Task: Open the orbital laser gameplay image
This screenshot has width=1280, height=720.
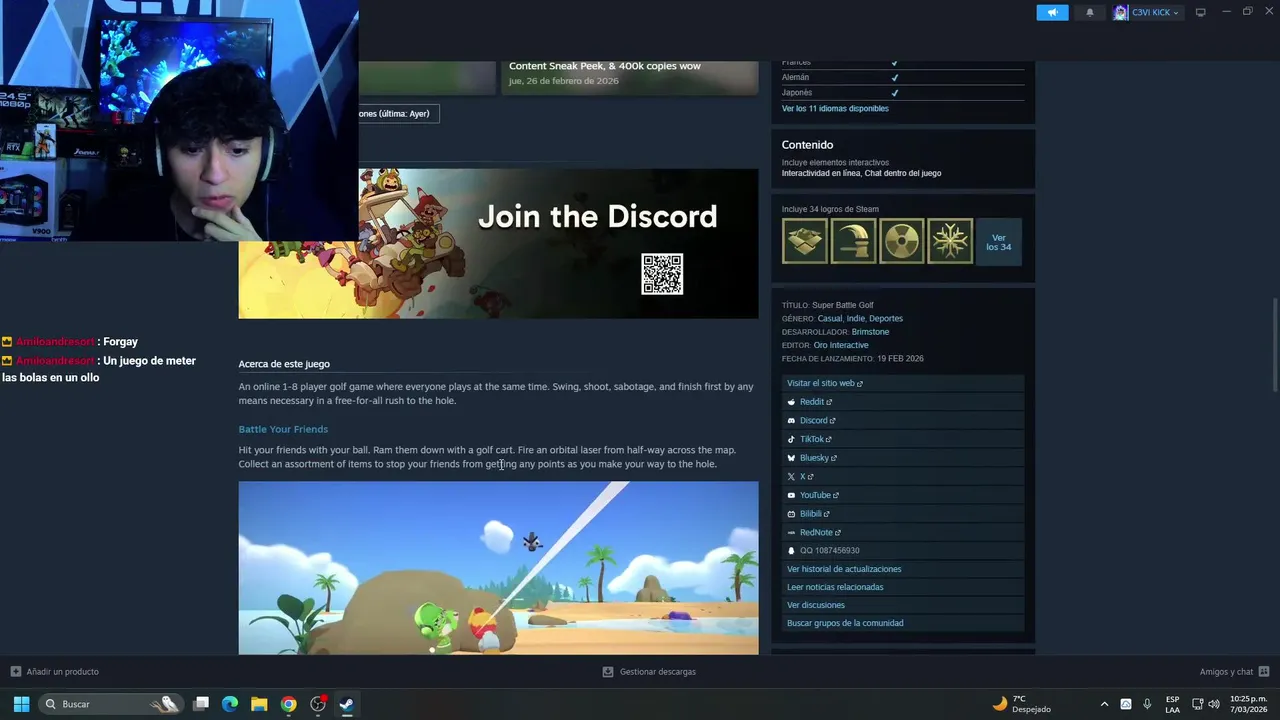Action: (498, 568)
